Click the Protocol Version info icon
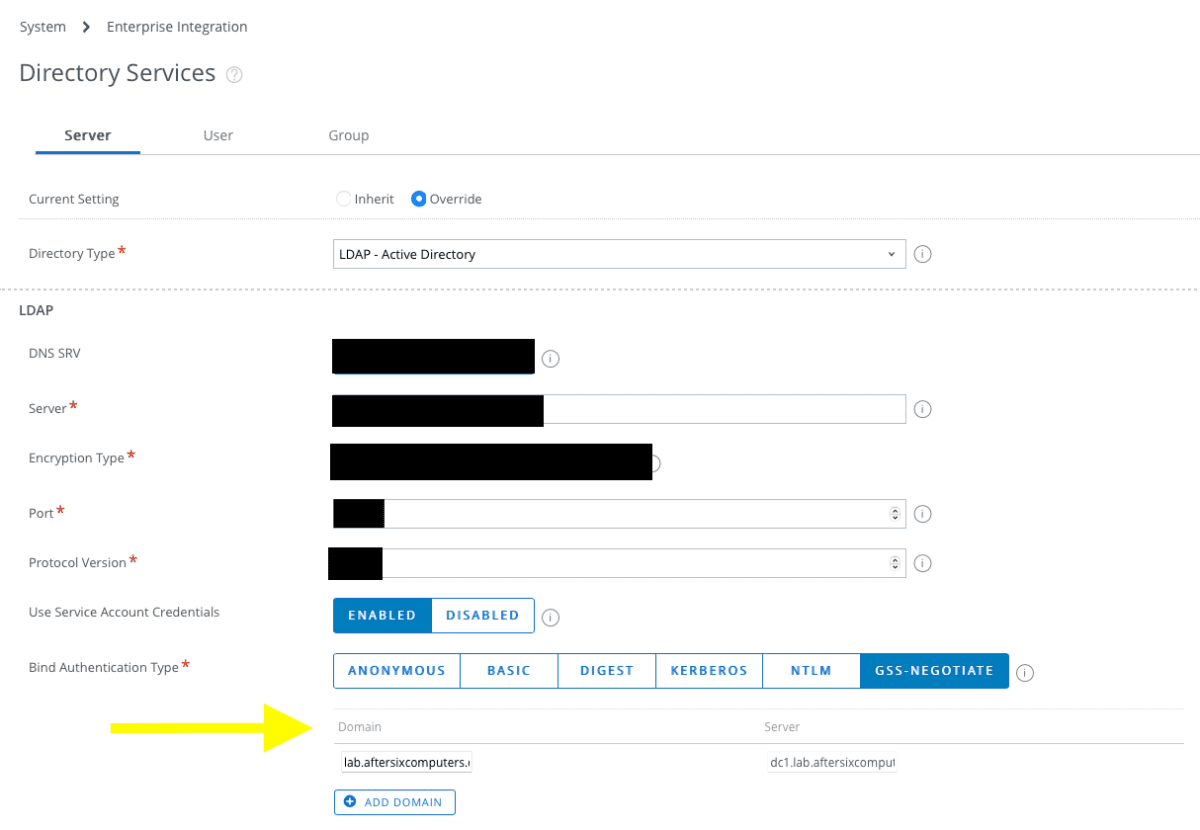This screenshot has height=830, width=1200. click(922, 563)
